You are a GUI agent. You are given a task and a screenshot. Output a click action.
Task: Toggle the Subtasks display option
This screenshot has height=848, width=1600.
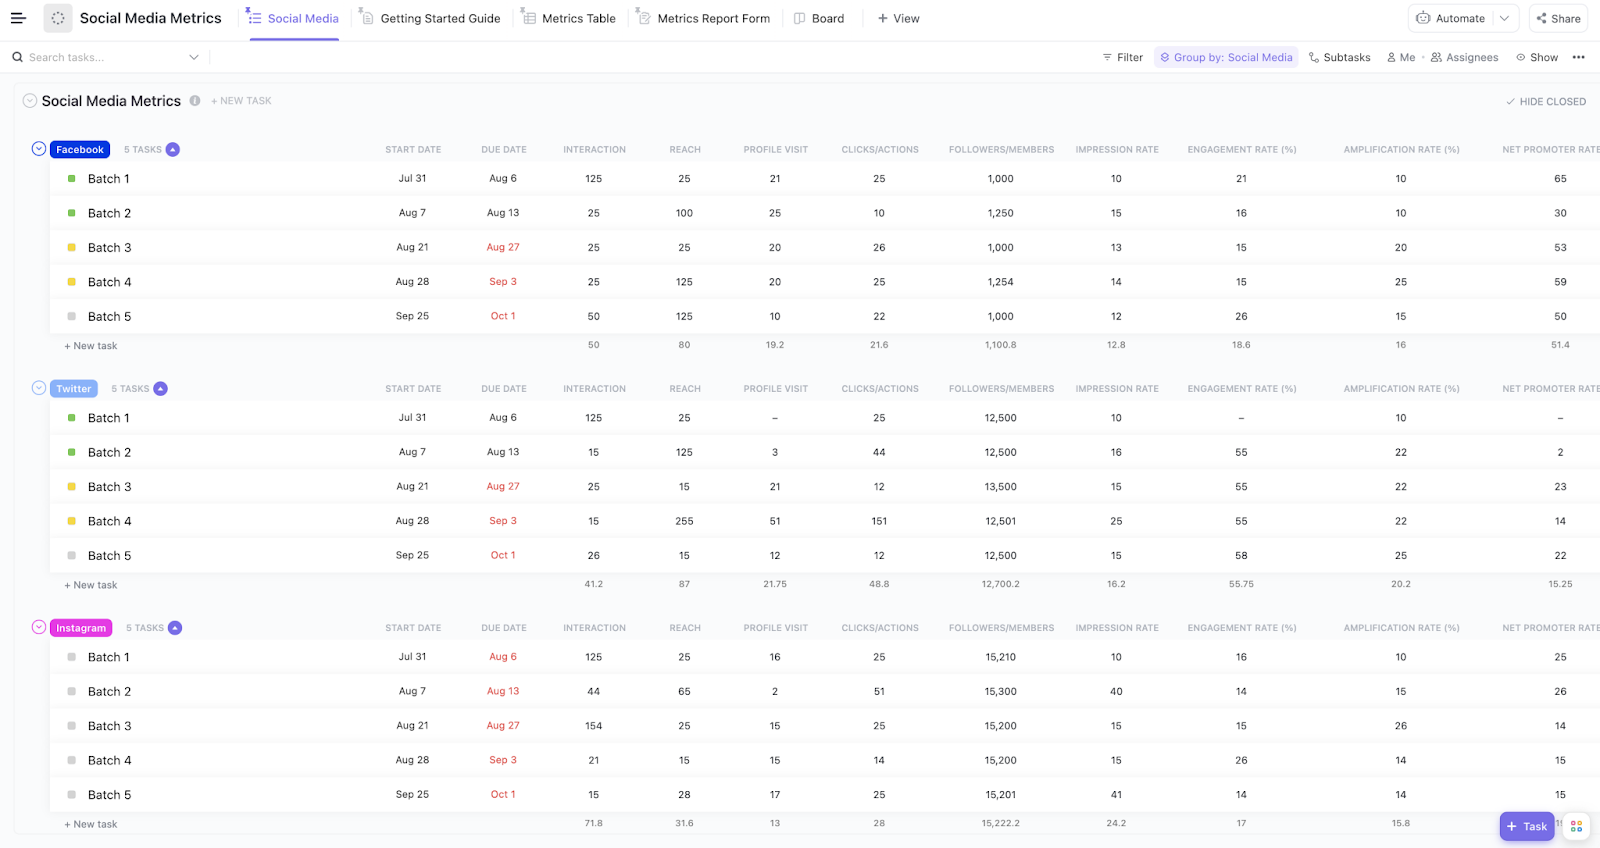1340,57
